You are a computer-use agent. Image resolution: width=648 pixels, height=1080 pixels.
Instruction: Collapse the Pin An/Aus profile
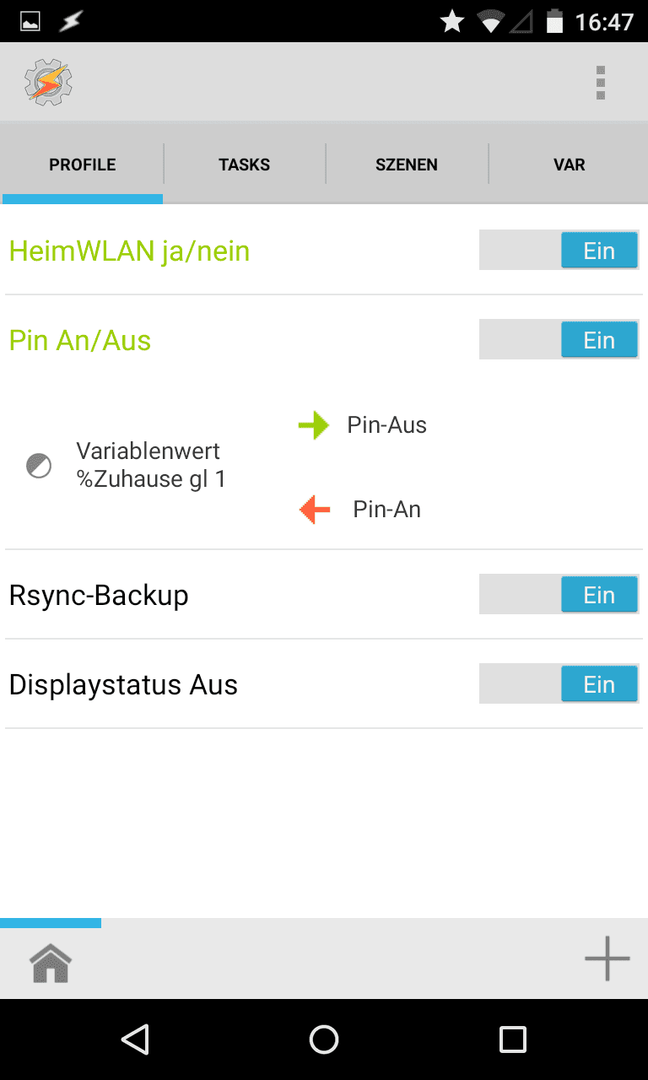pyautogui.click(x=80, y=340)
